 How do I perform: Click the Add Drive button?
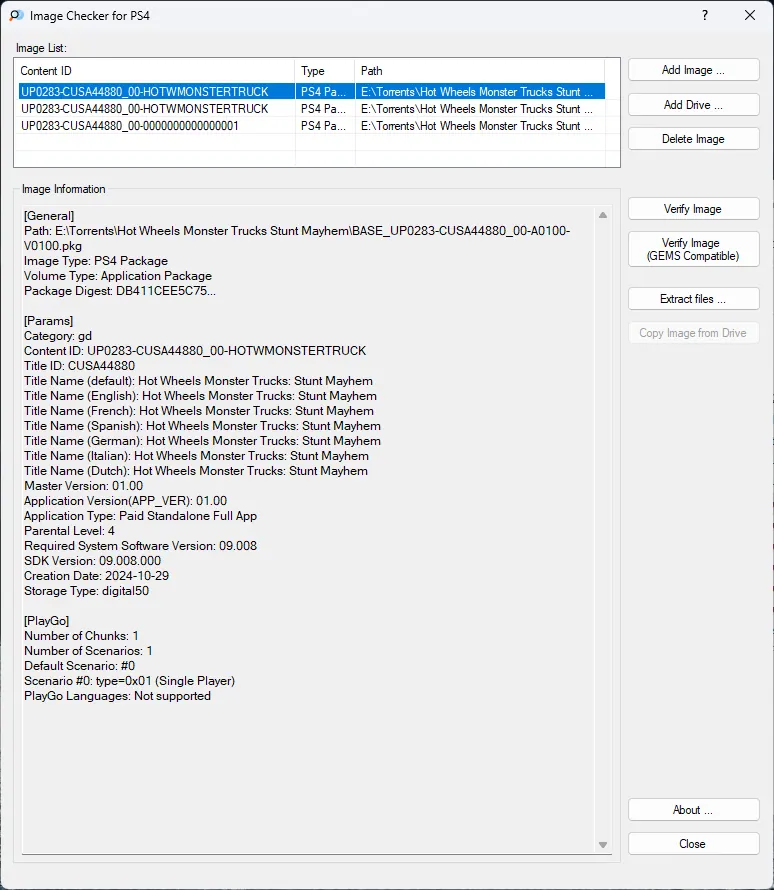(x=693, y=104)
